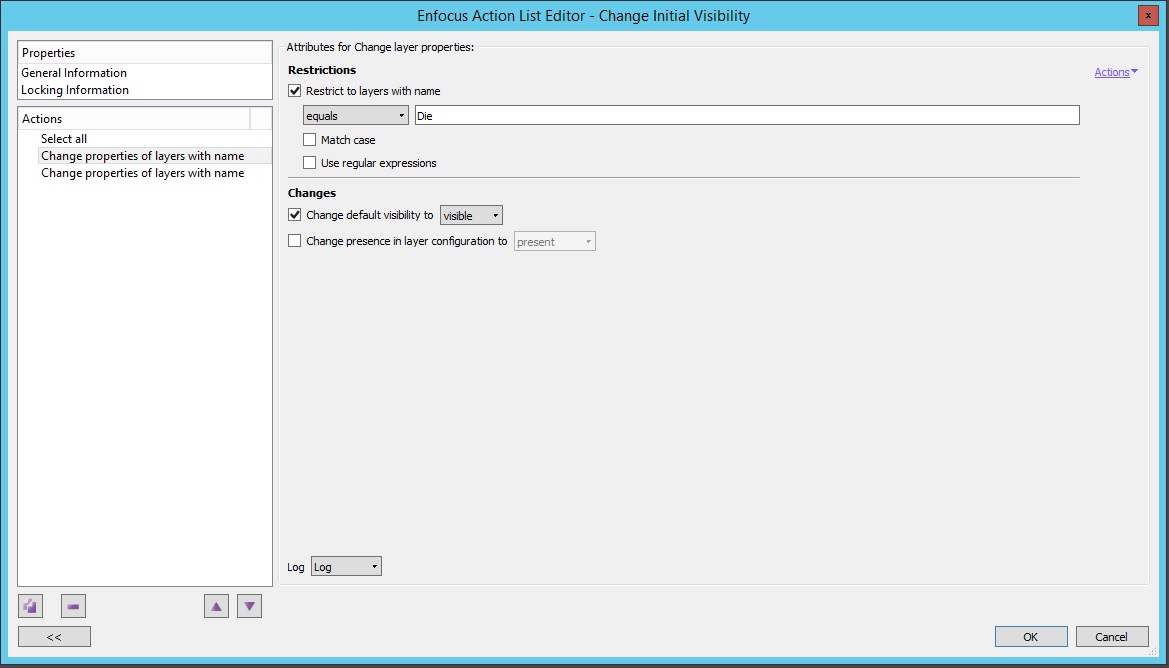Click the add action icon below the list
Screen dimensions: 1169x668
coord(31,606)
